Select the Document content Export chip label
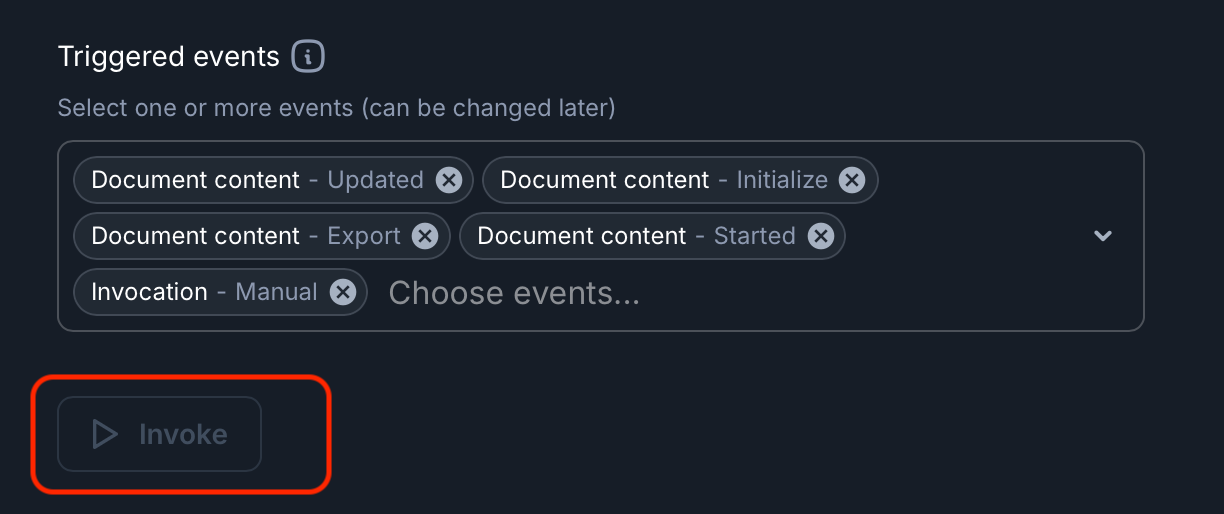 pos(245,236)
